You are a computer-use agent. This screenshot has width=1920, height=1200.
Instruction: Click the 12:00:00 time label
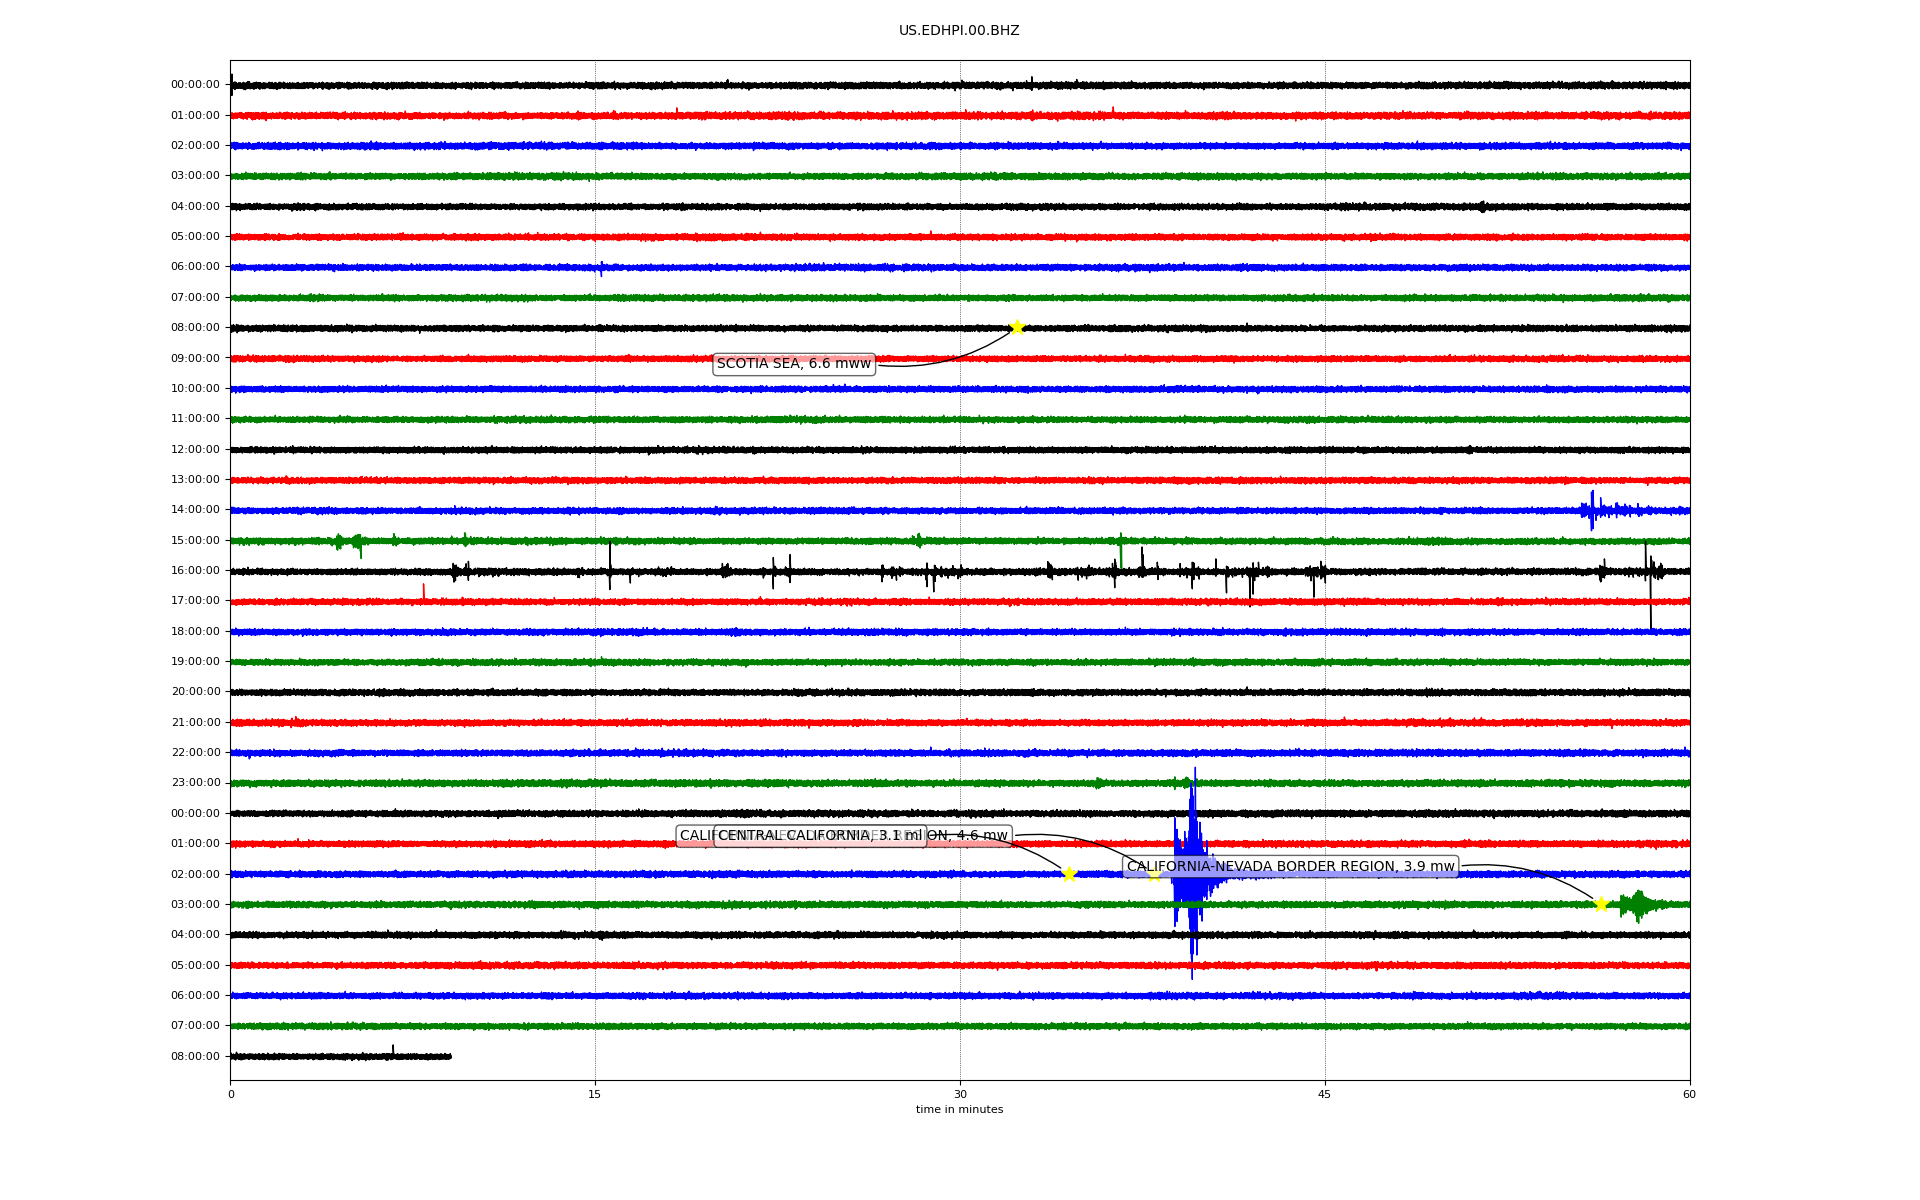click(195, 449)
